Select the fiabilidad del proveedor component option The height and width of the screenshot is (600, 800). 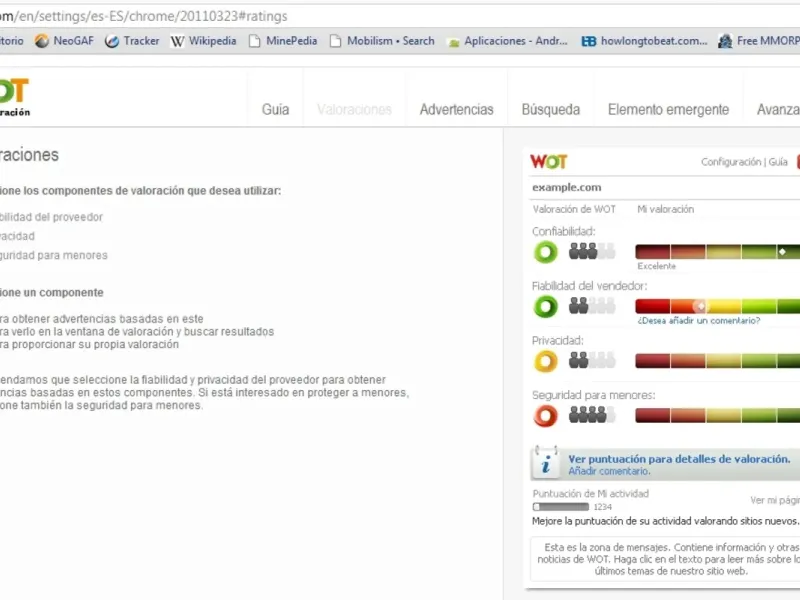pos(51,217)
